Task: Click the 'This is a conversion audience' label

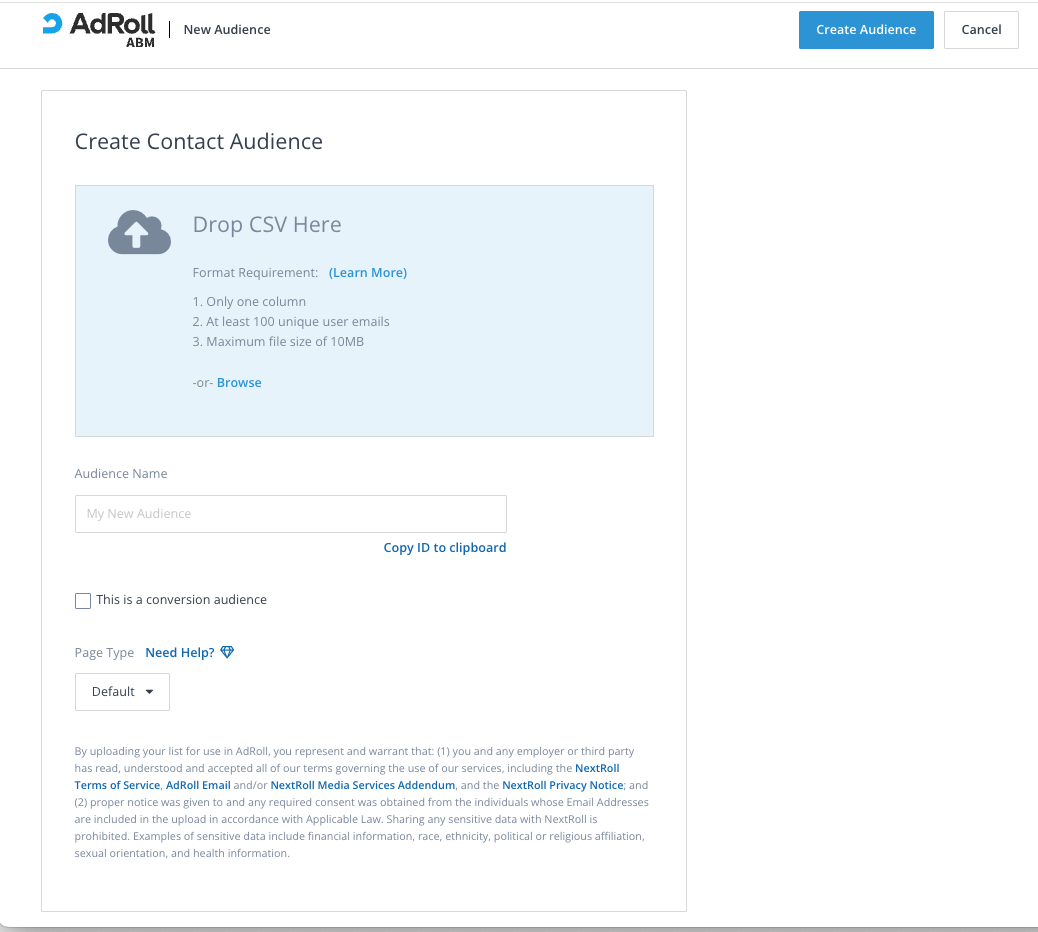Action: (x=181, y=600)
